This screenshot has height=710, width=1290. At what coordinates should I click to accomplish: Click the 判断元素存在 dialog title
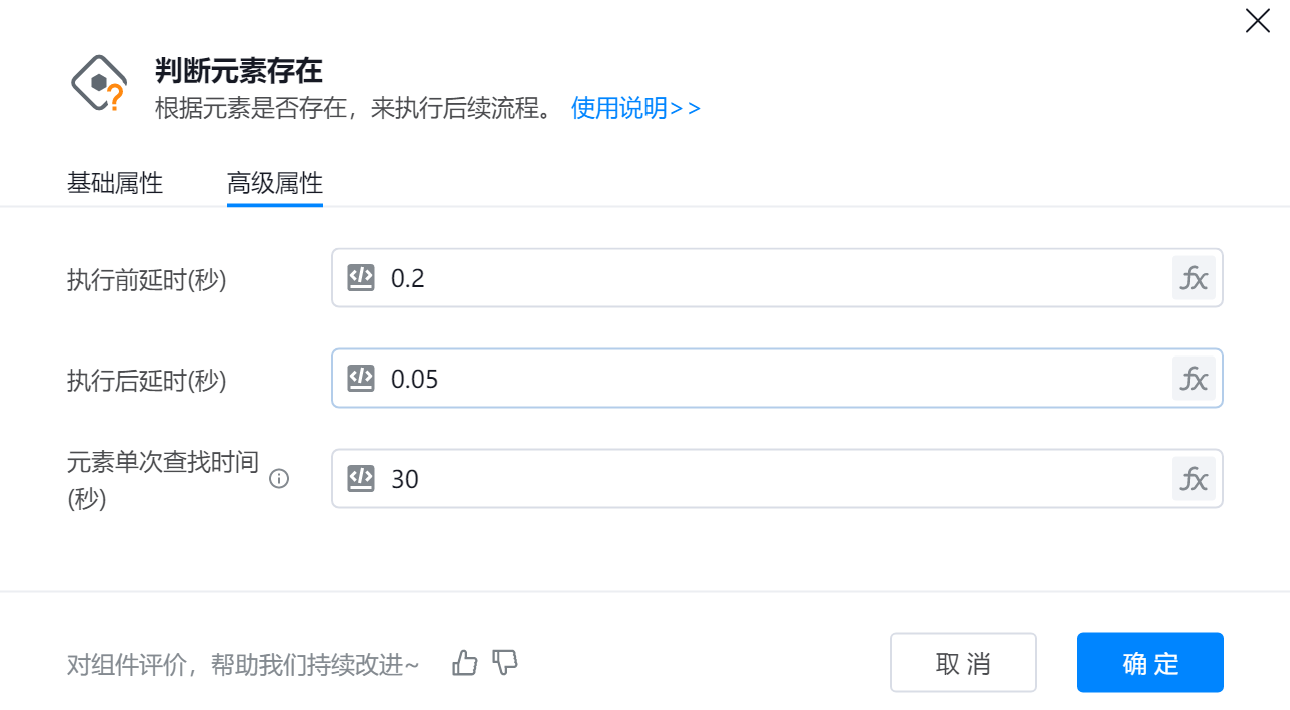(239, 71)
